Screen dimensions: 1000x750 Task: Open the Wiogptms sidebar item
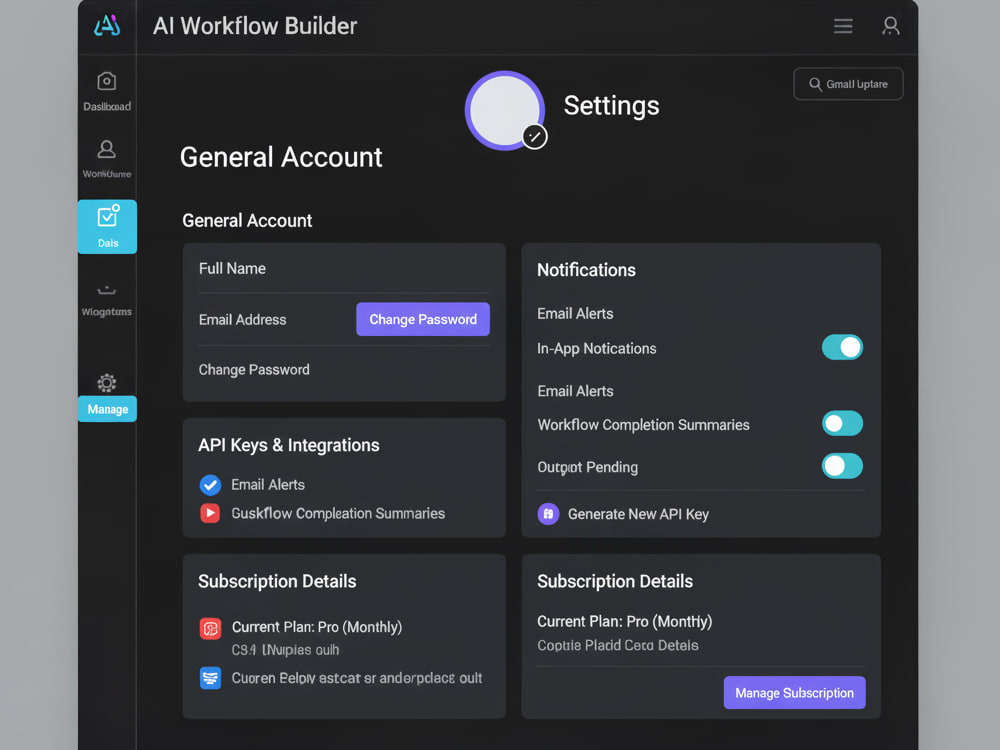tap(107, 300)
